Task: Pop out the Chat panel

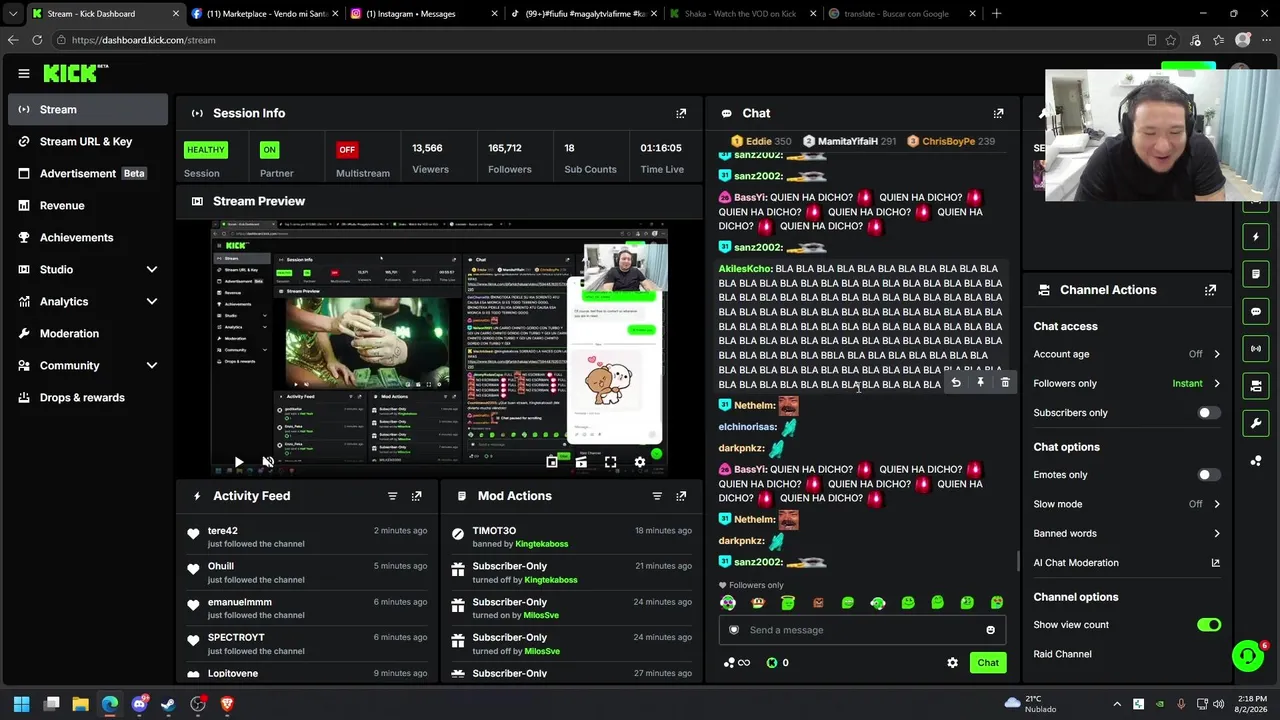Action: click(x=998, y=113)
